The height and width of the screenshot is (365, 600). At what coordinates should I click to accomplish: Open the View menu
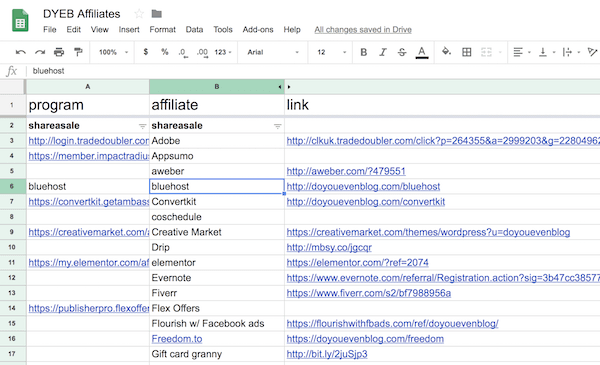coord(99,29)
